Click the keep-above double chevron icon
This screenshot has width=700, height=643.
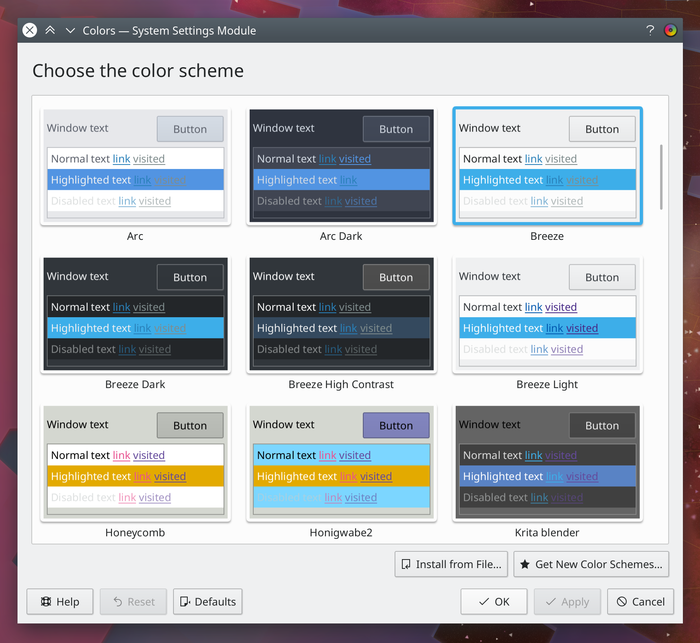tap(50, 30)
